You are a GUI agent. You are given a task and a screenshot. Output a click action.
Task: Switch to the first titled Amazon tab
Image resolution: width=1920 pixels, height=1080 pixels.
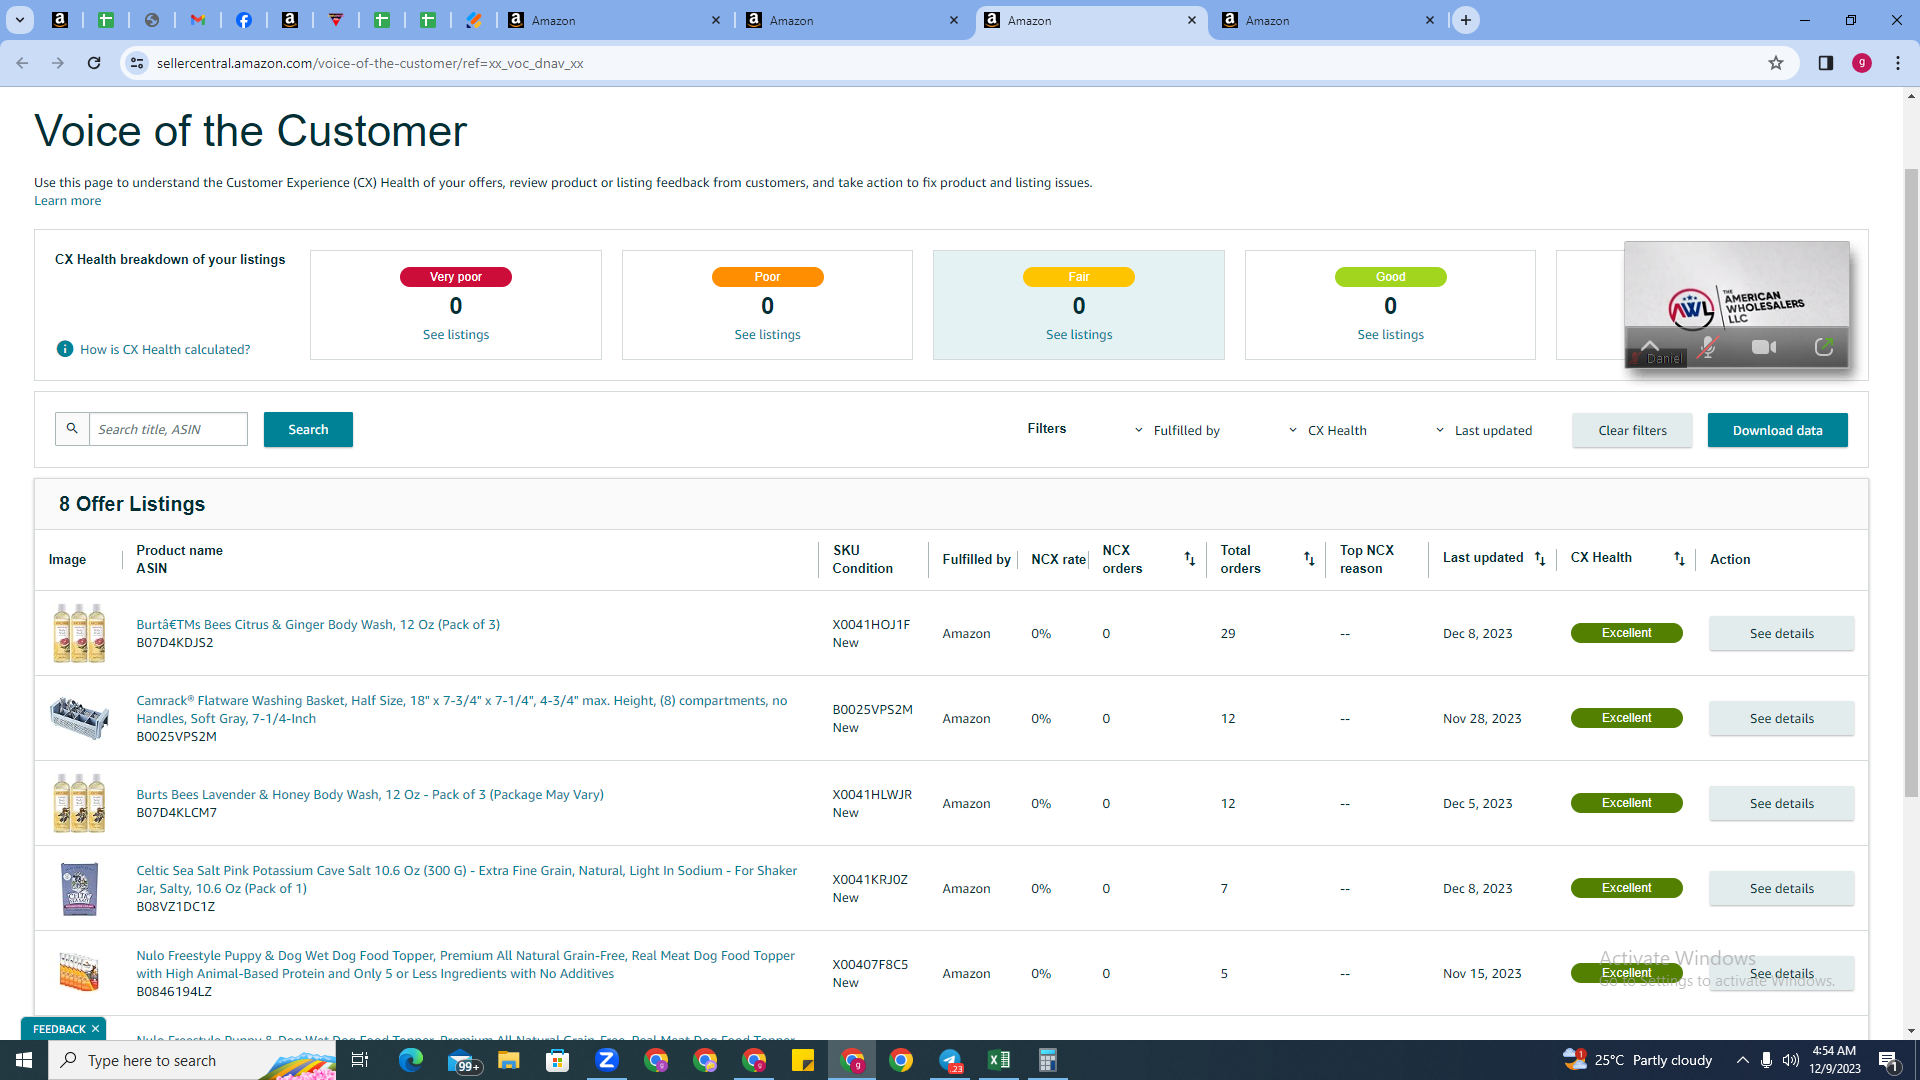click(614, 20)
